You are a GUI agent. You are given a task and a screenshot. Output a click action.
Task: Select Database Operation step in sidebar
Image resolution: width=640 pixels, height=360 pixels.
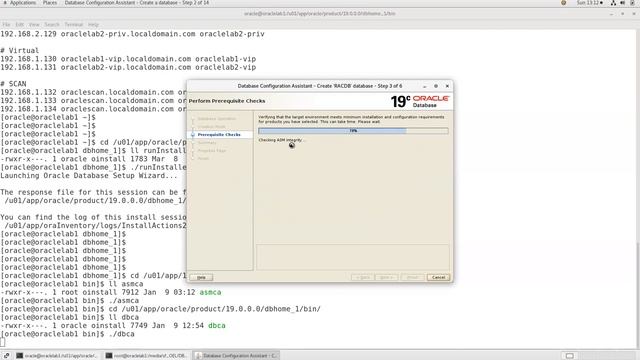pyautogui.click(x=216, y=119)
